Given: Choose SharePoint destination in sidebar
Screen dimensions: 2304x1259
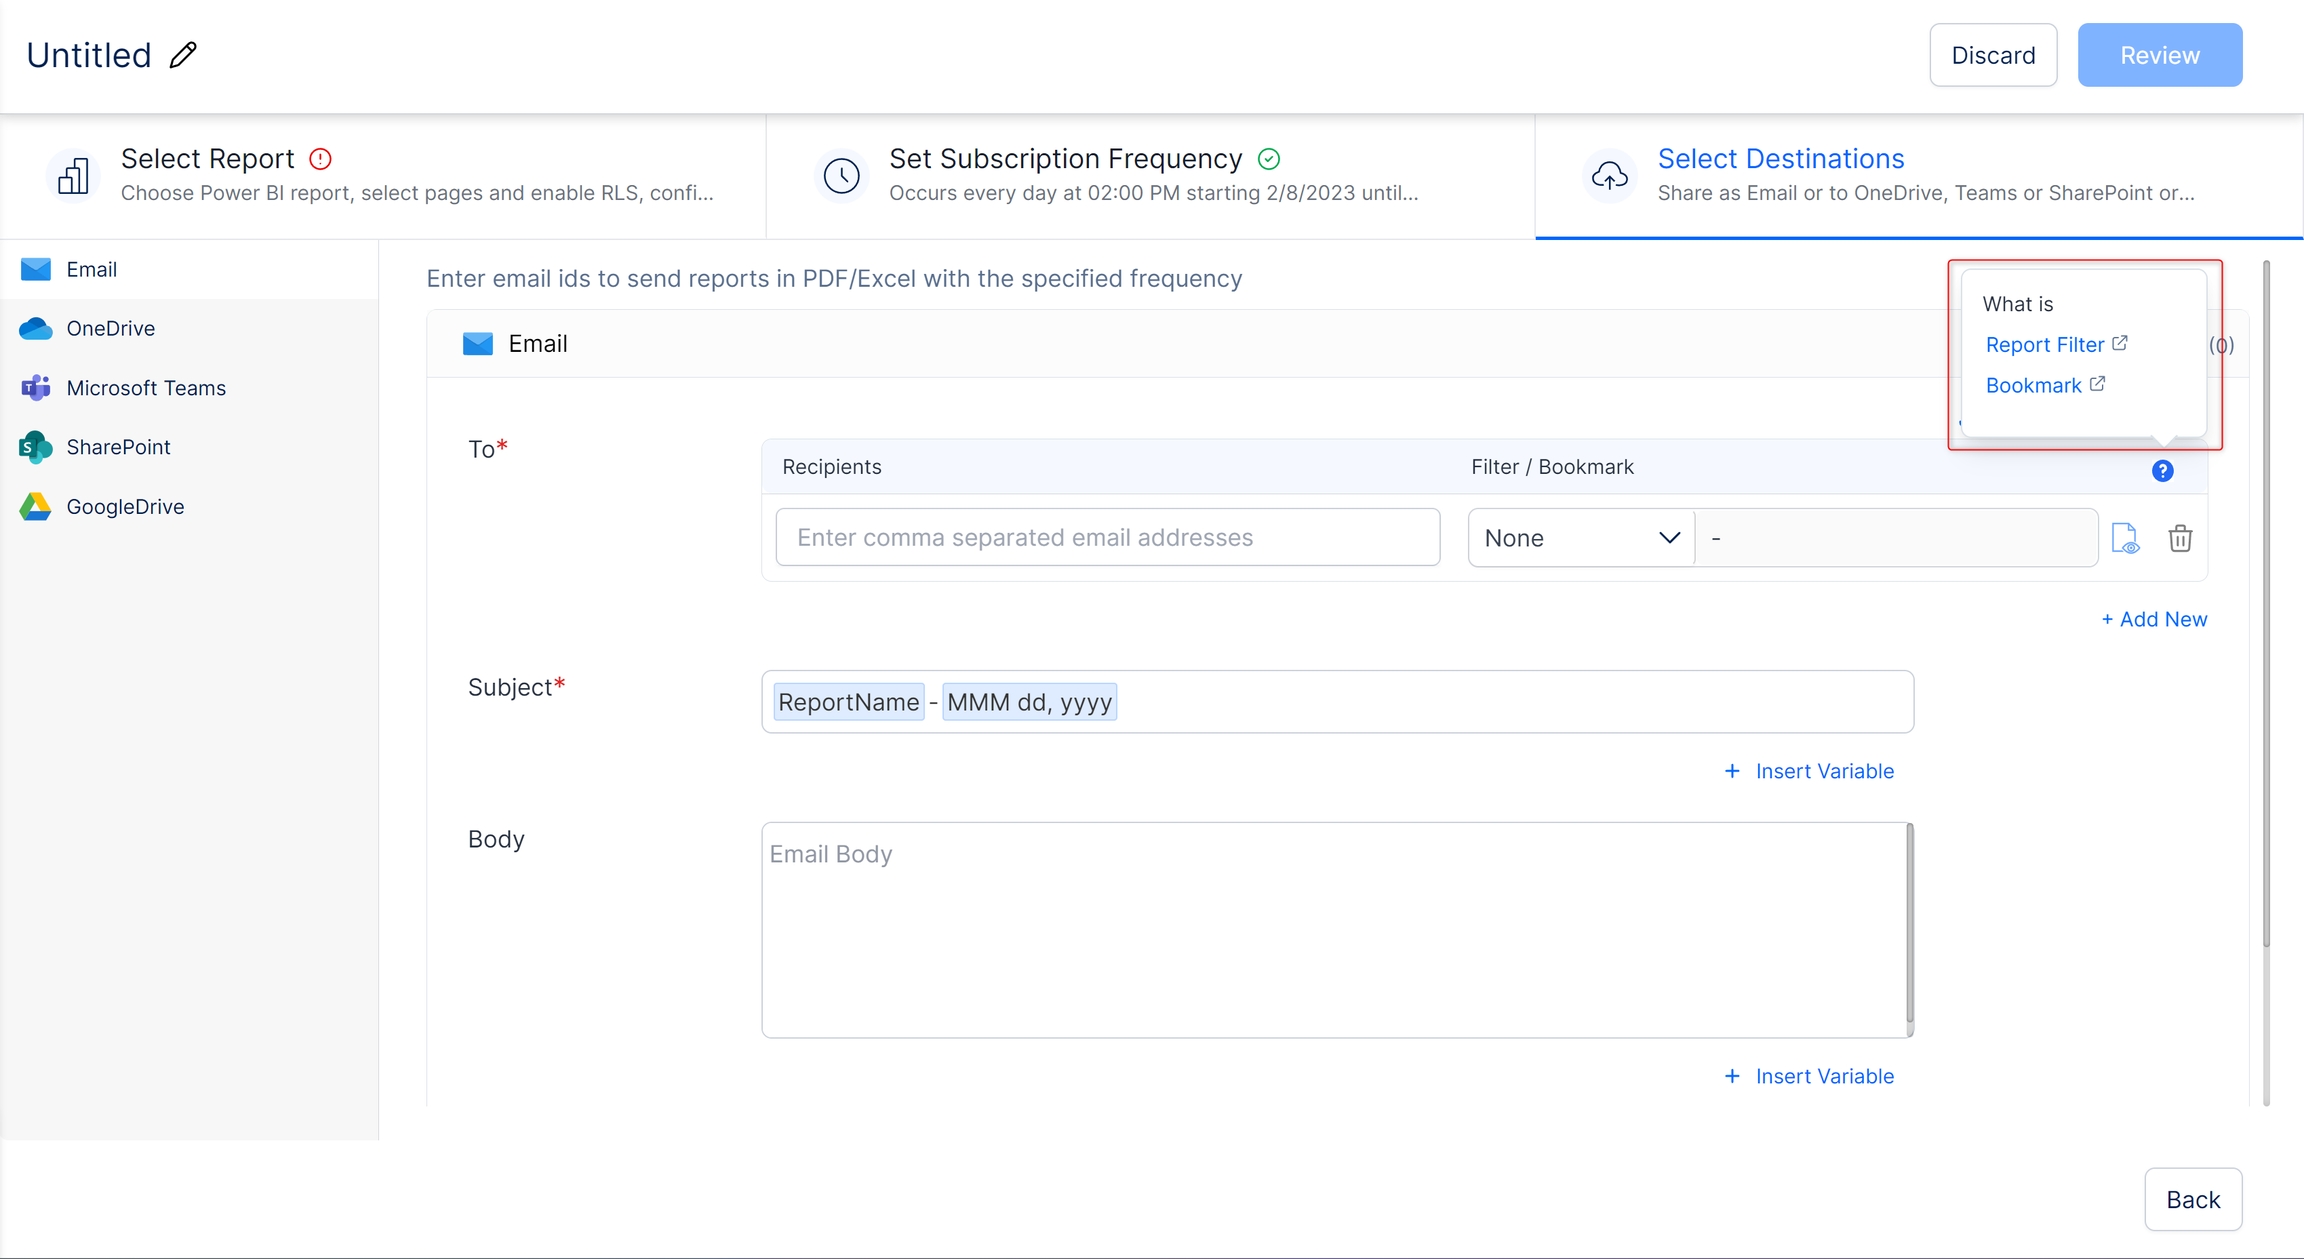Looking at the screenshot, I should pos(118,447).
